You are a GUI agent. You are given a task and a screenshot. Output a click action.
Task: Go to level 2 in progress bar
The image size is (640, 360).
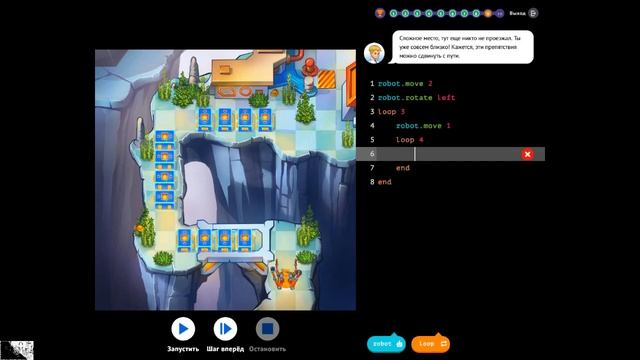[x=405, y=13]
